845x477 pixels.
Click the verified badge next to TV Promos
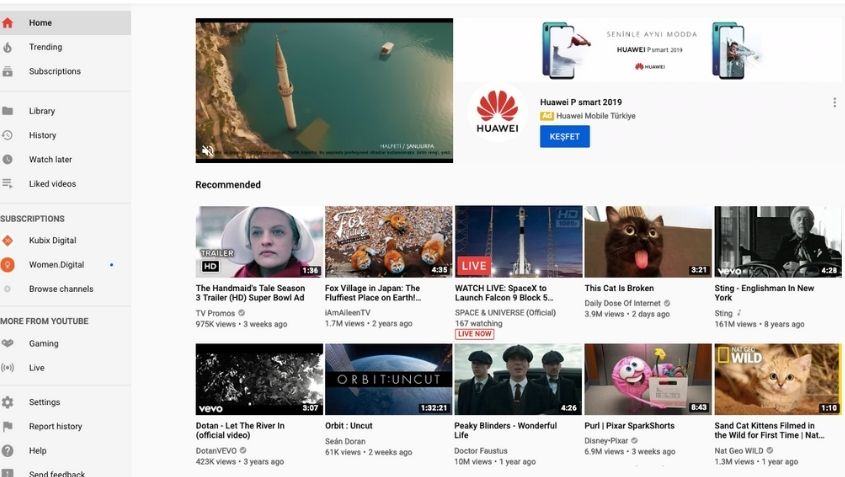coord(241,313)
